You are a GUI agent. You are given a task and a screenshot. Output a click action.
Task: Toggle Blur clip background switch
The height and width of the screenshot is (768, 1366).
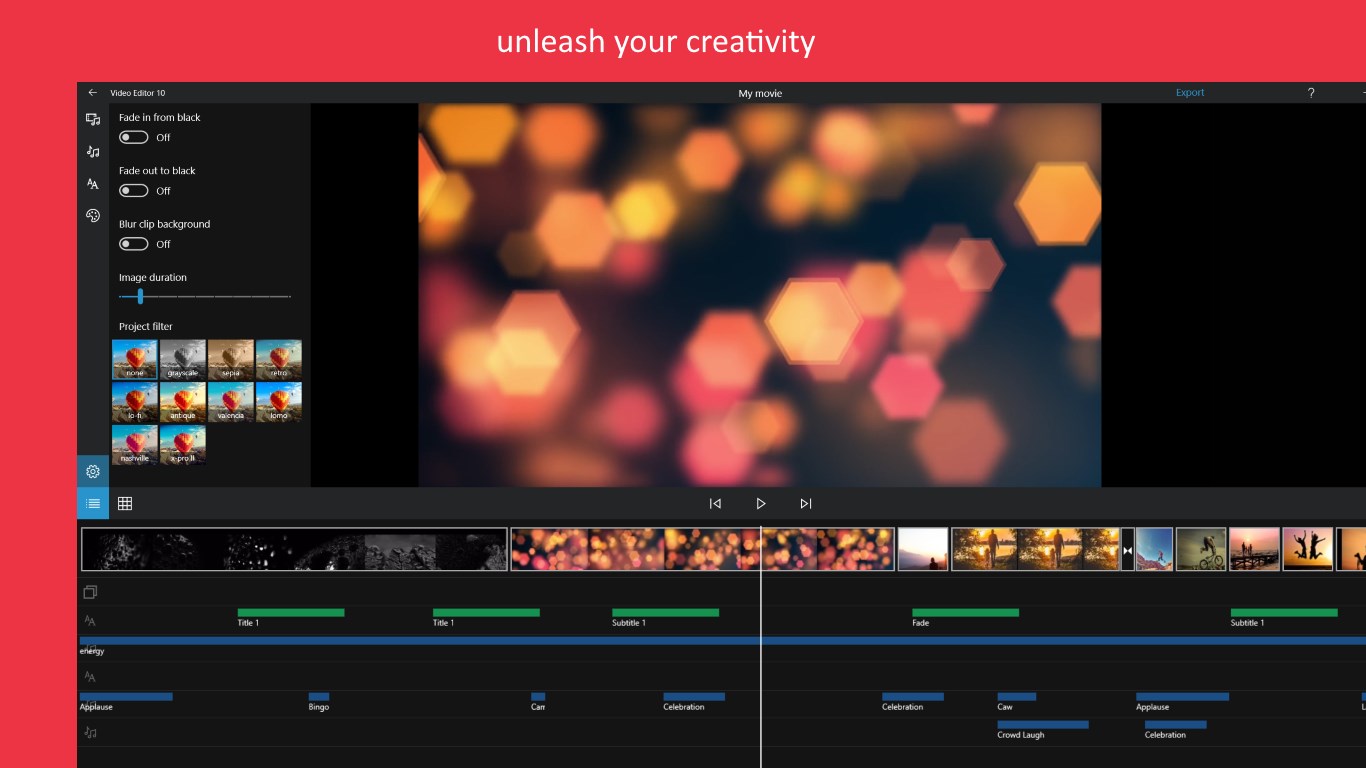pyautogui.click(x=134, y=244)
